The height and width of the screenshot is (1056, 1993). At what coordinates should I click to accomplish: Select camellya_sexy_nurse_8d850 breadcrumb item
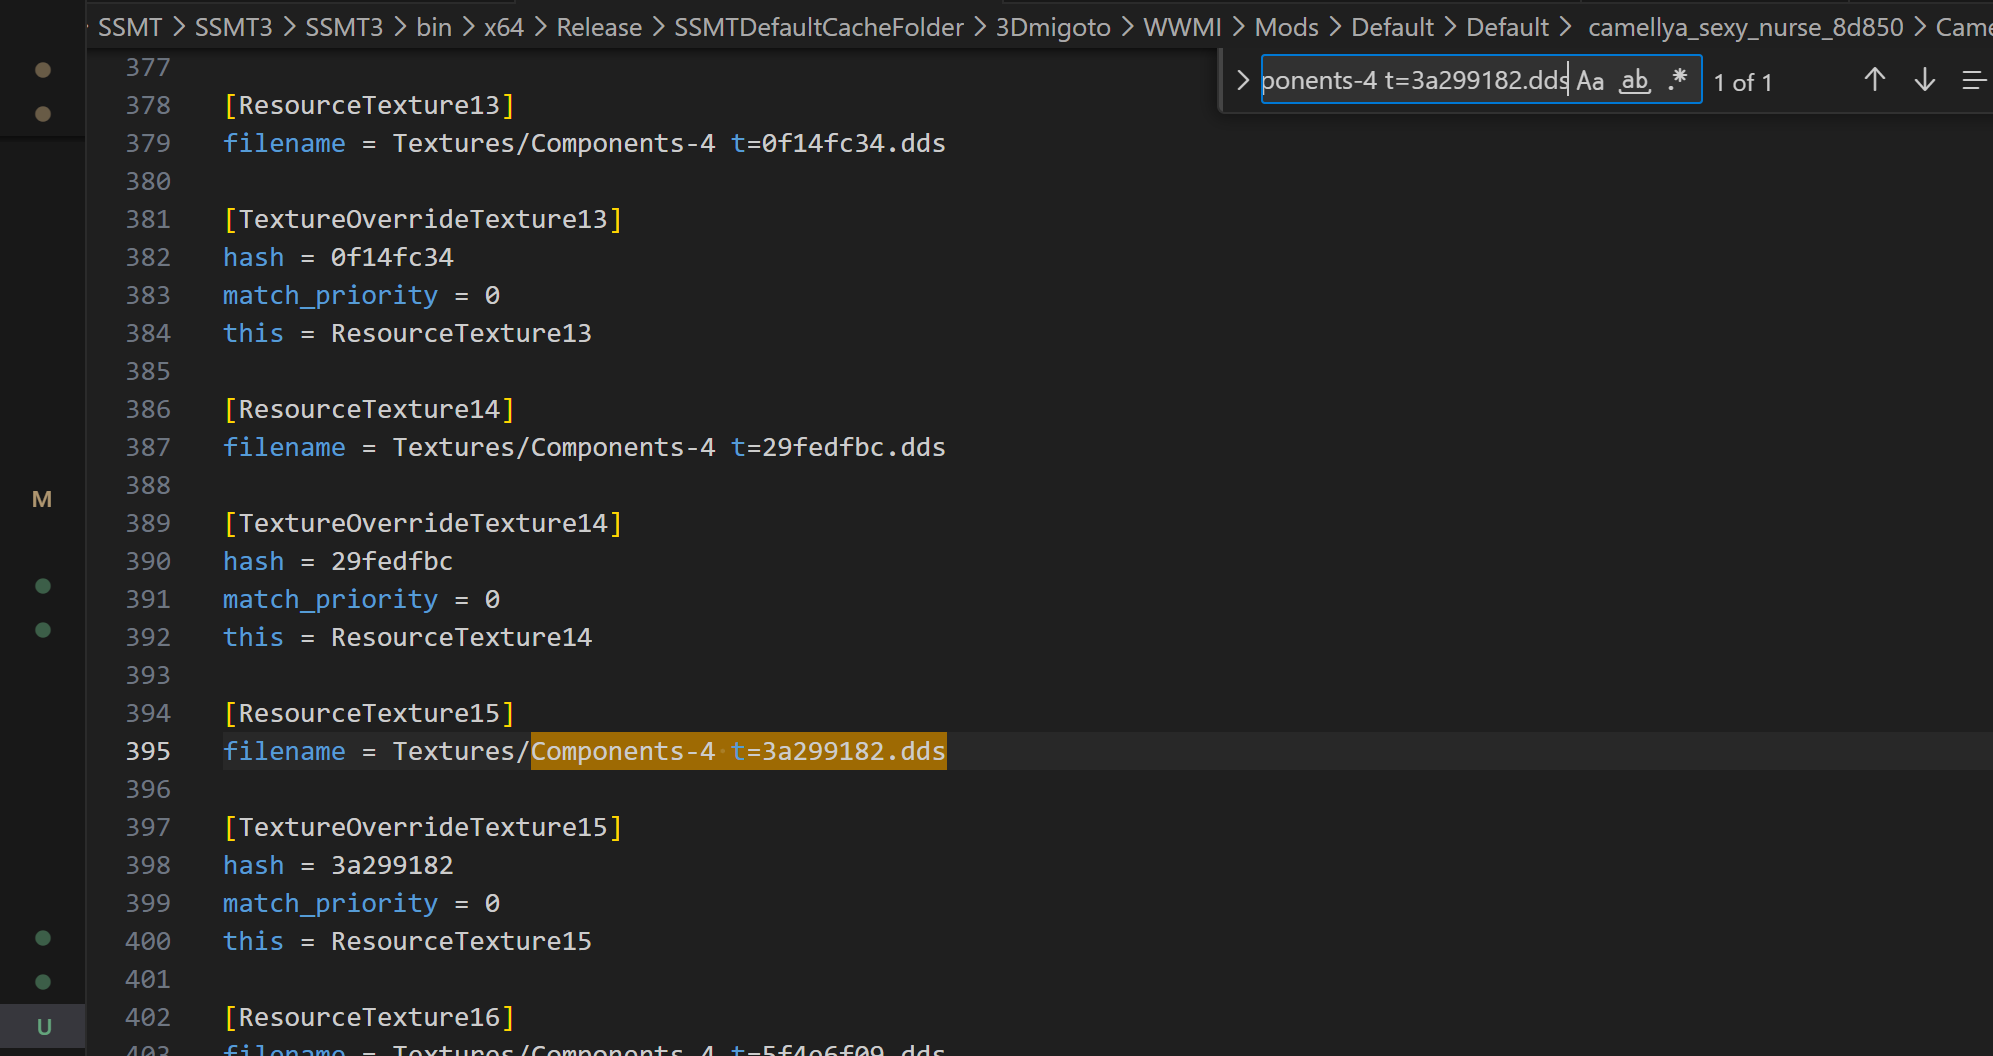(1745, 27)
